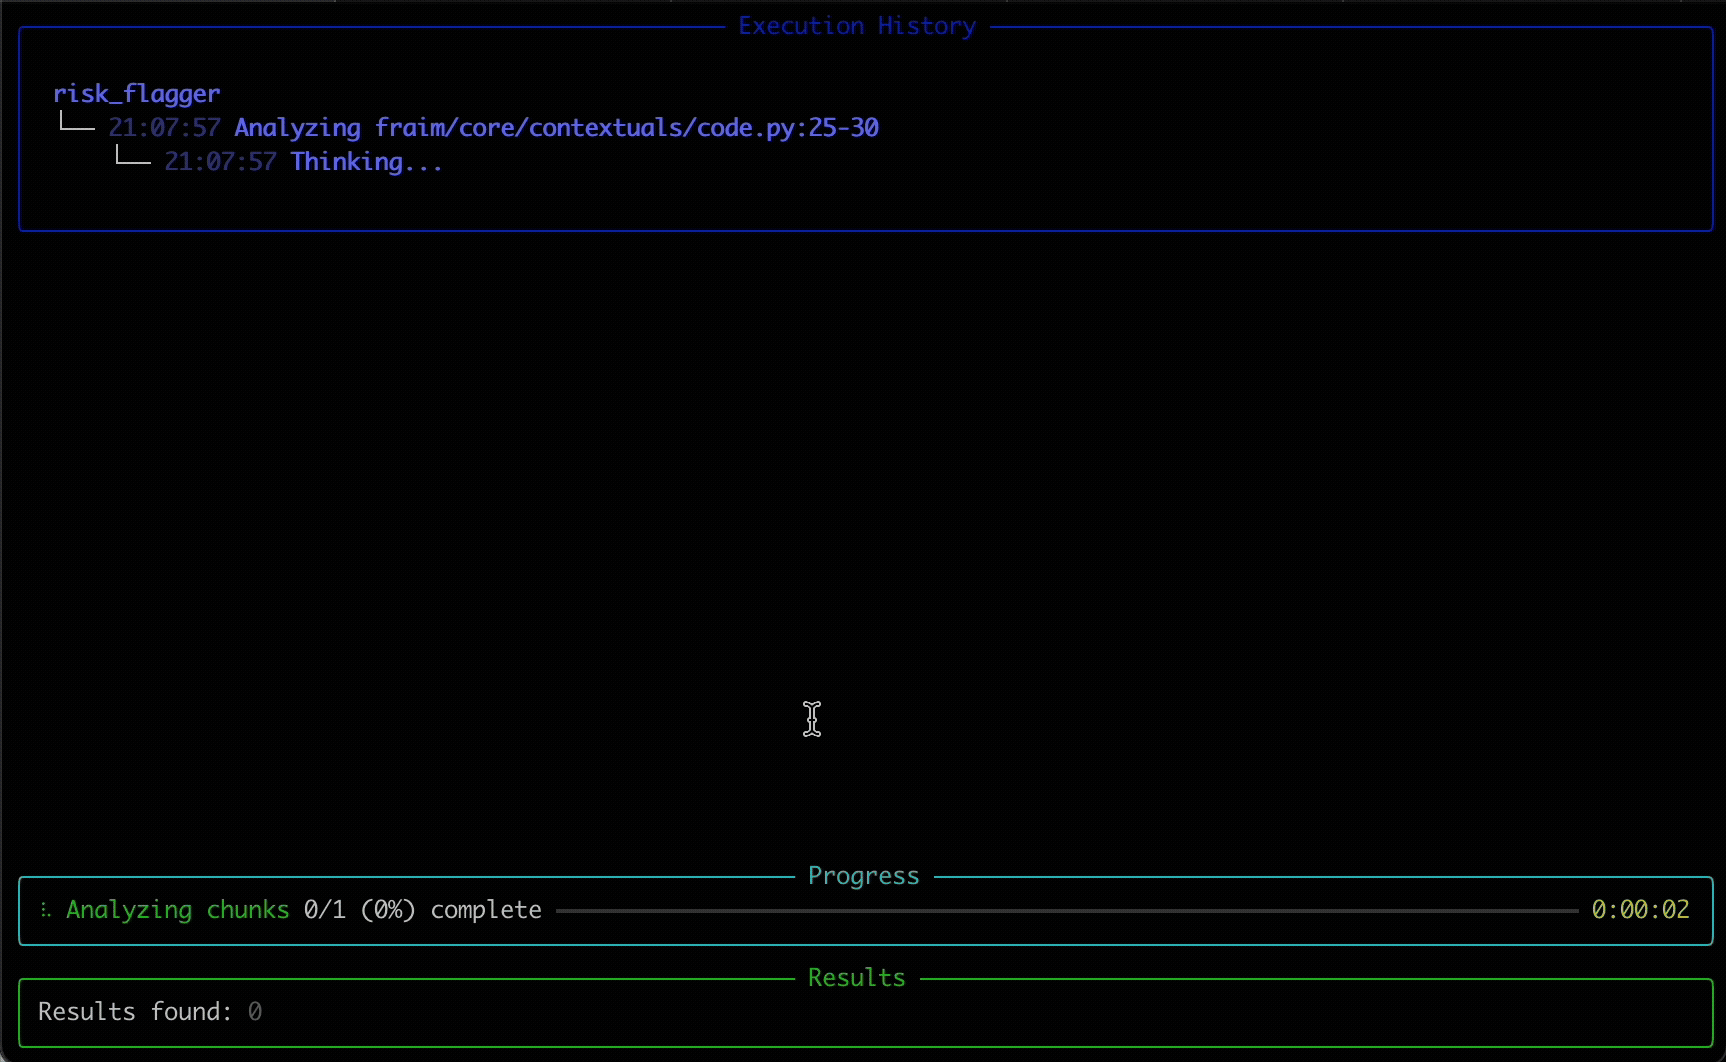This screenshot has width=1726, height=1062.
Task: Click the Analyzing chunks progress bar track
Action: click(1066, 911)
